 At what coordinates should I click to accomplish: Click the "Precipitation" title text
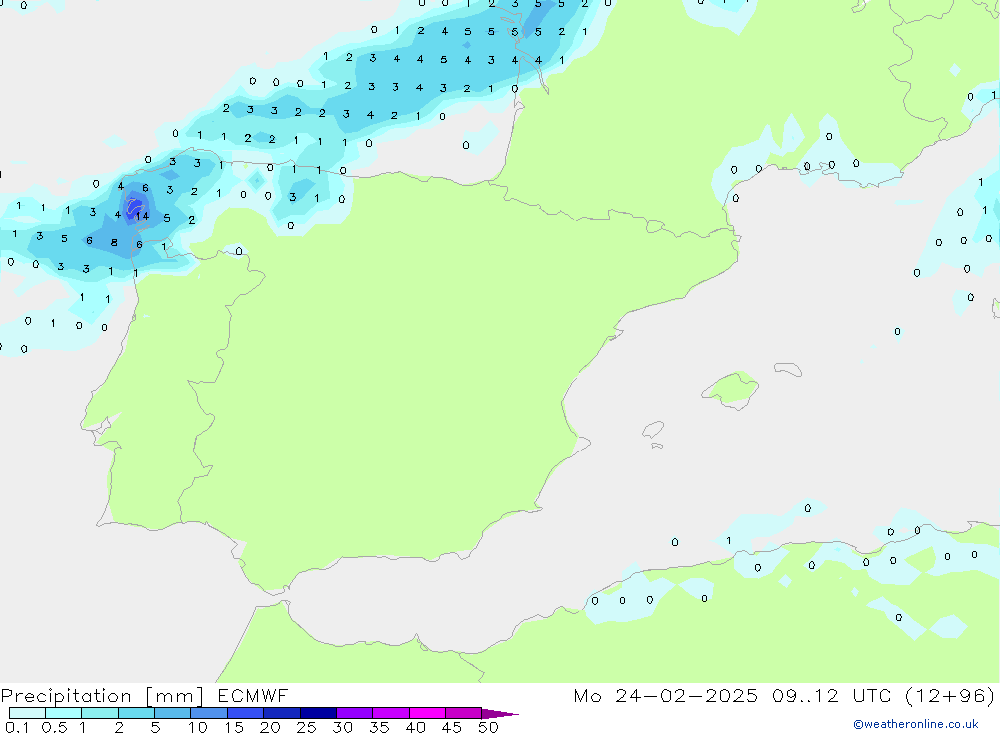pyautogui.click(x=66, y=696)
